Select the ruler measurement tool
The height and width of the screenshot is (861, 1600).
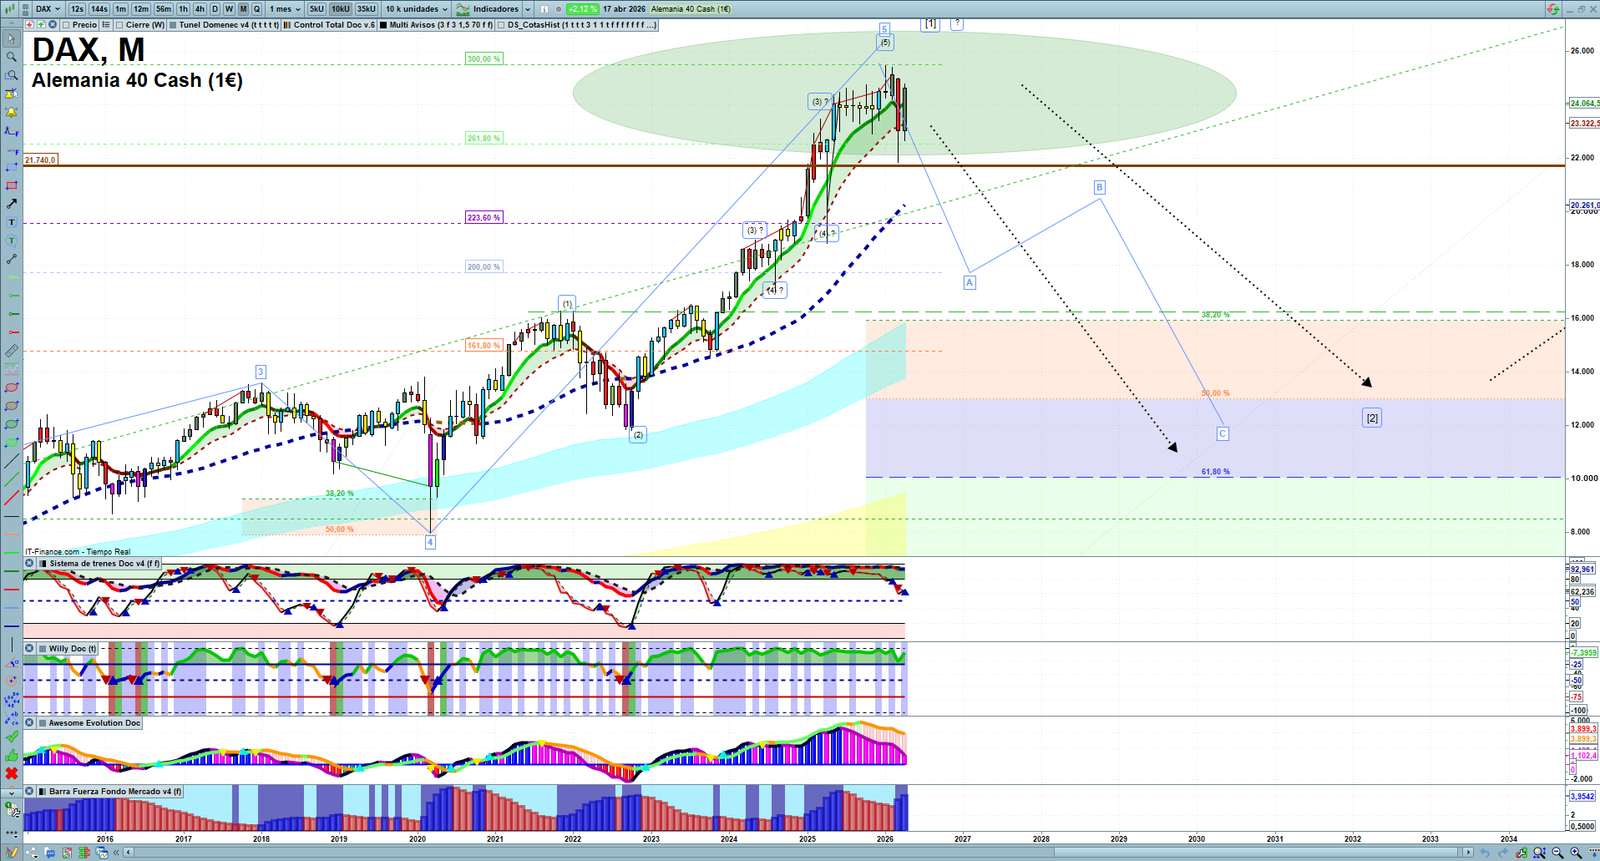11,351
